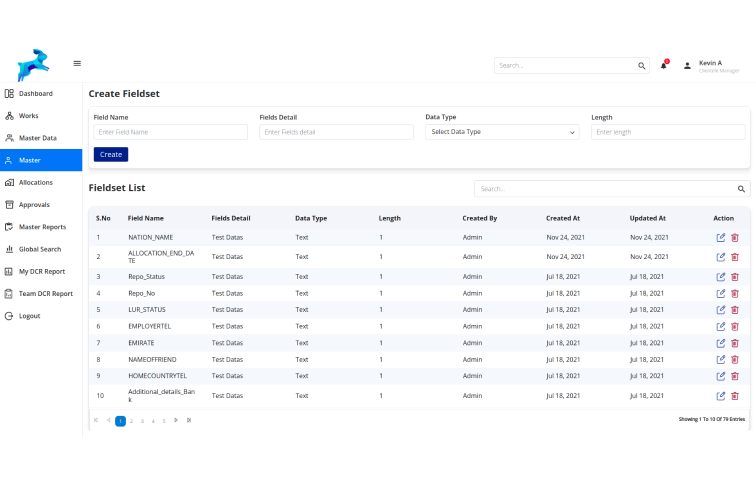Screen dimensions: 756x486
Task: Open Master Reports in sidebar
Action: pos(42,227)
